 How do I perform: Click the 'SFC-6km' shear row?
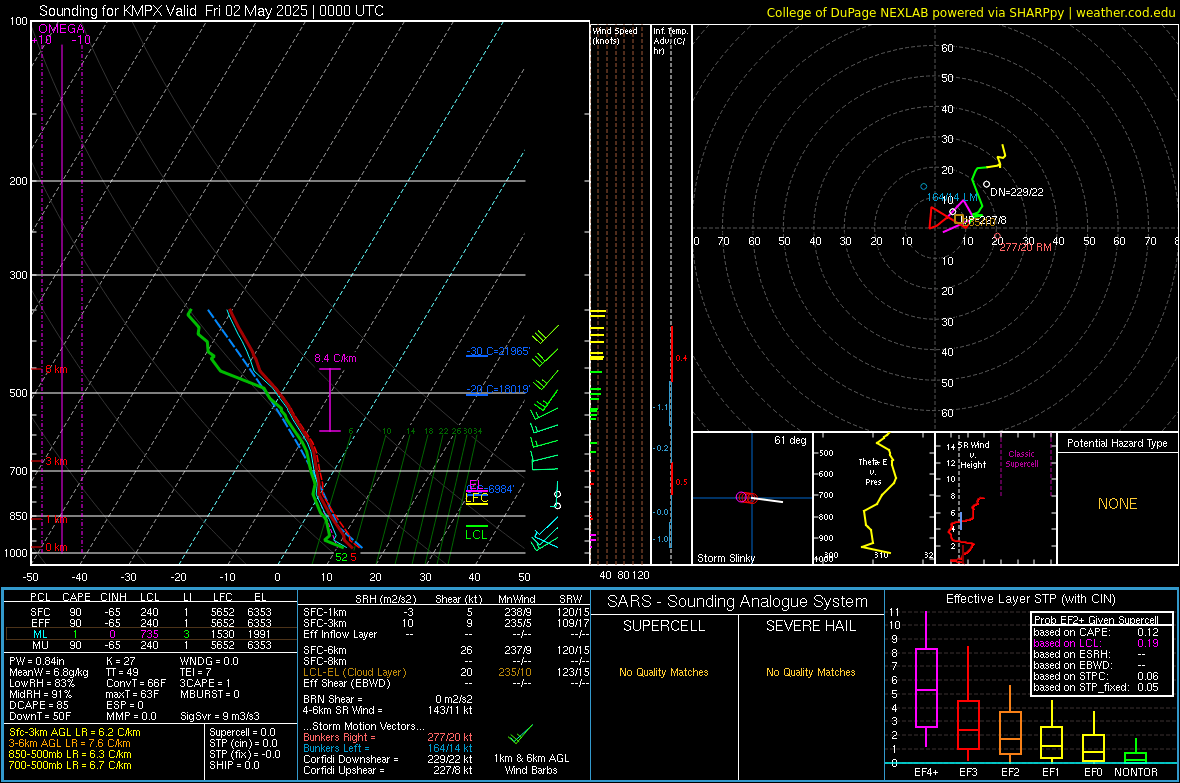coord(446,650)
